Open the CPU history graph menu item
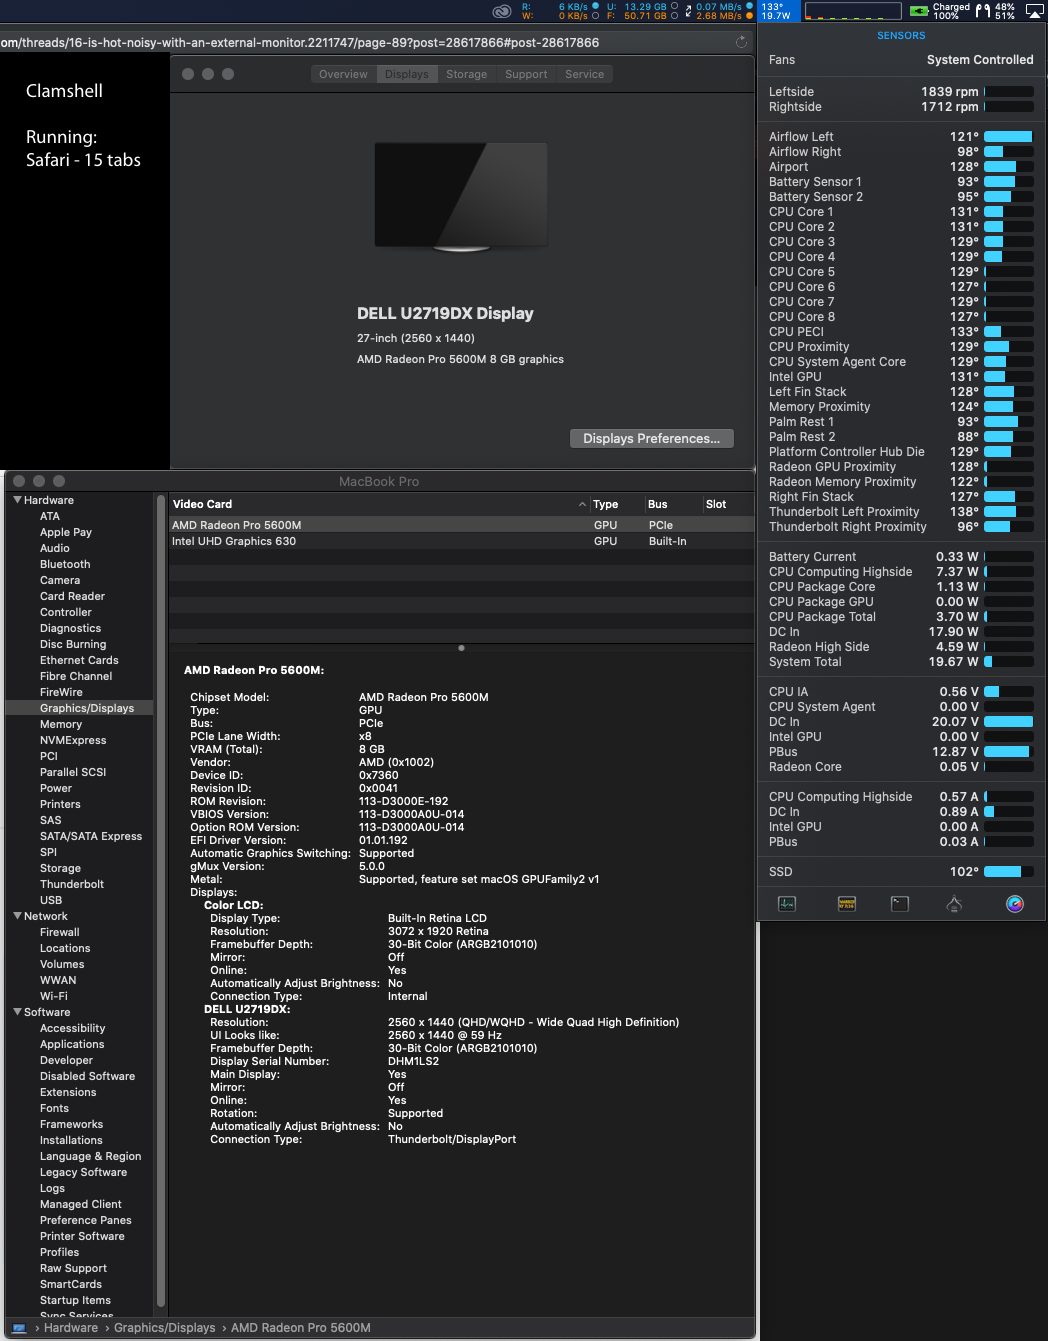Screen dimensions: 1048x1341 pyautogui.click(x=853, y=11)
